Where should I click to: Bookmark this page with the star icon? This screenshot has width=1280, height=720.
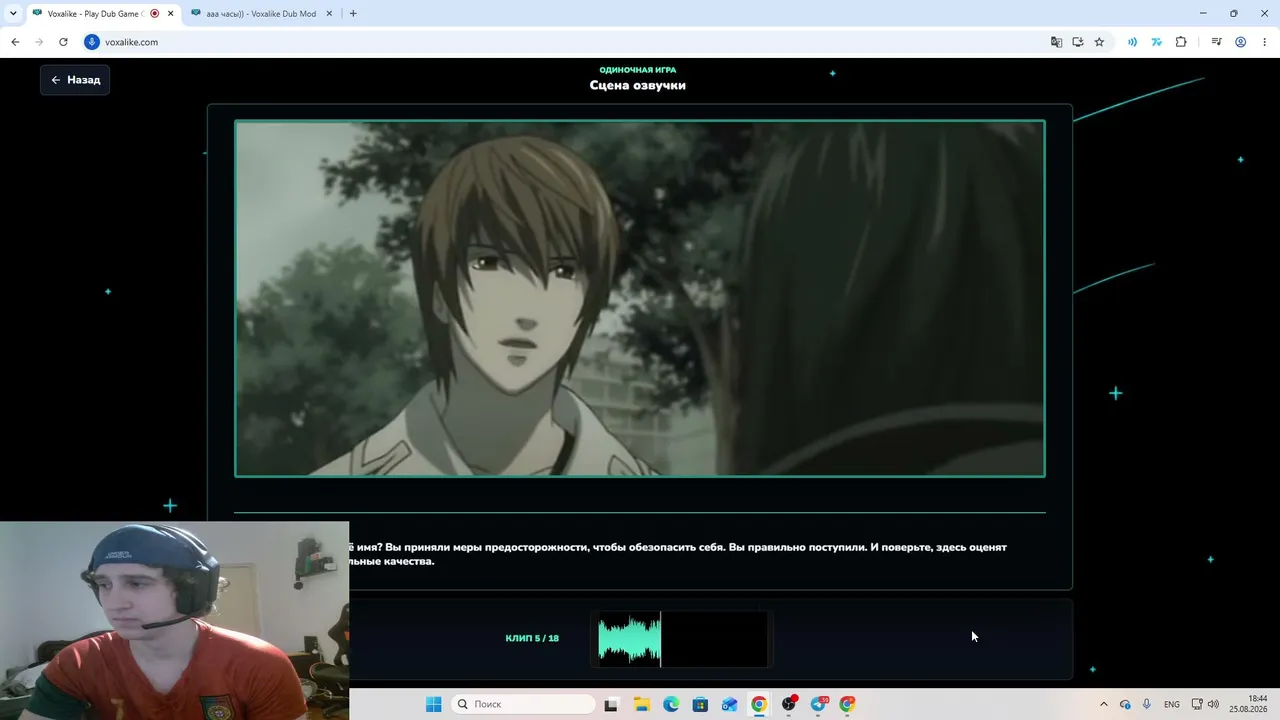[1099, 42]
